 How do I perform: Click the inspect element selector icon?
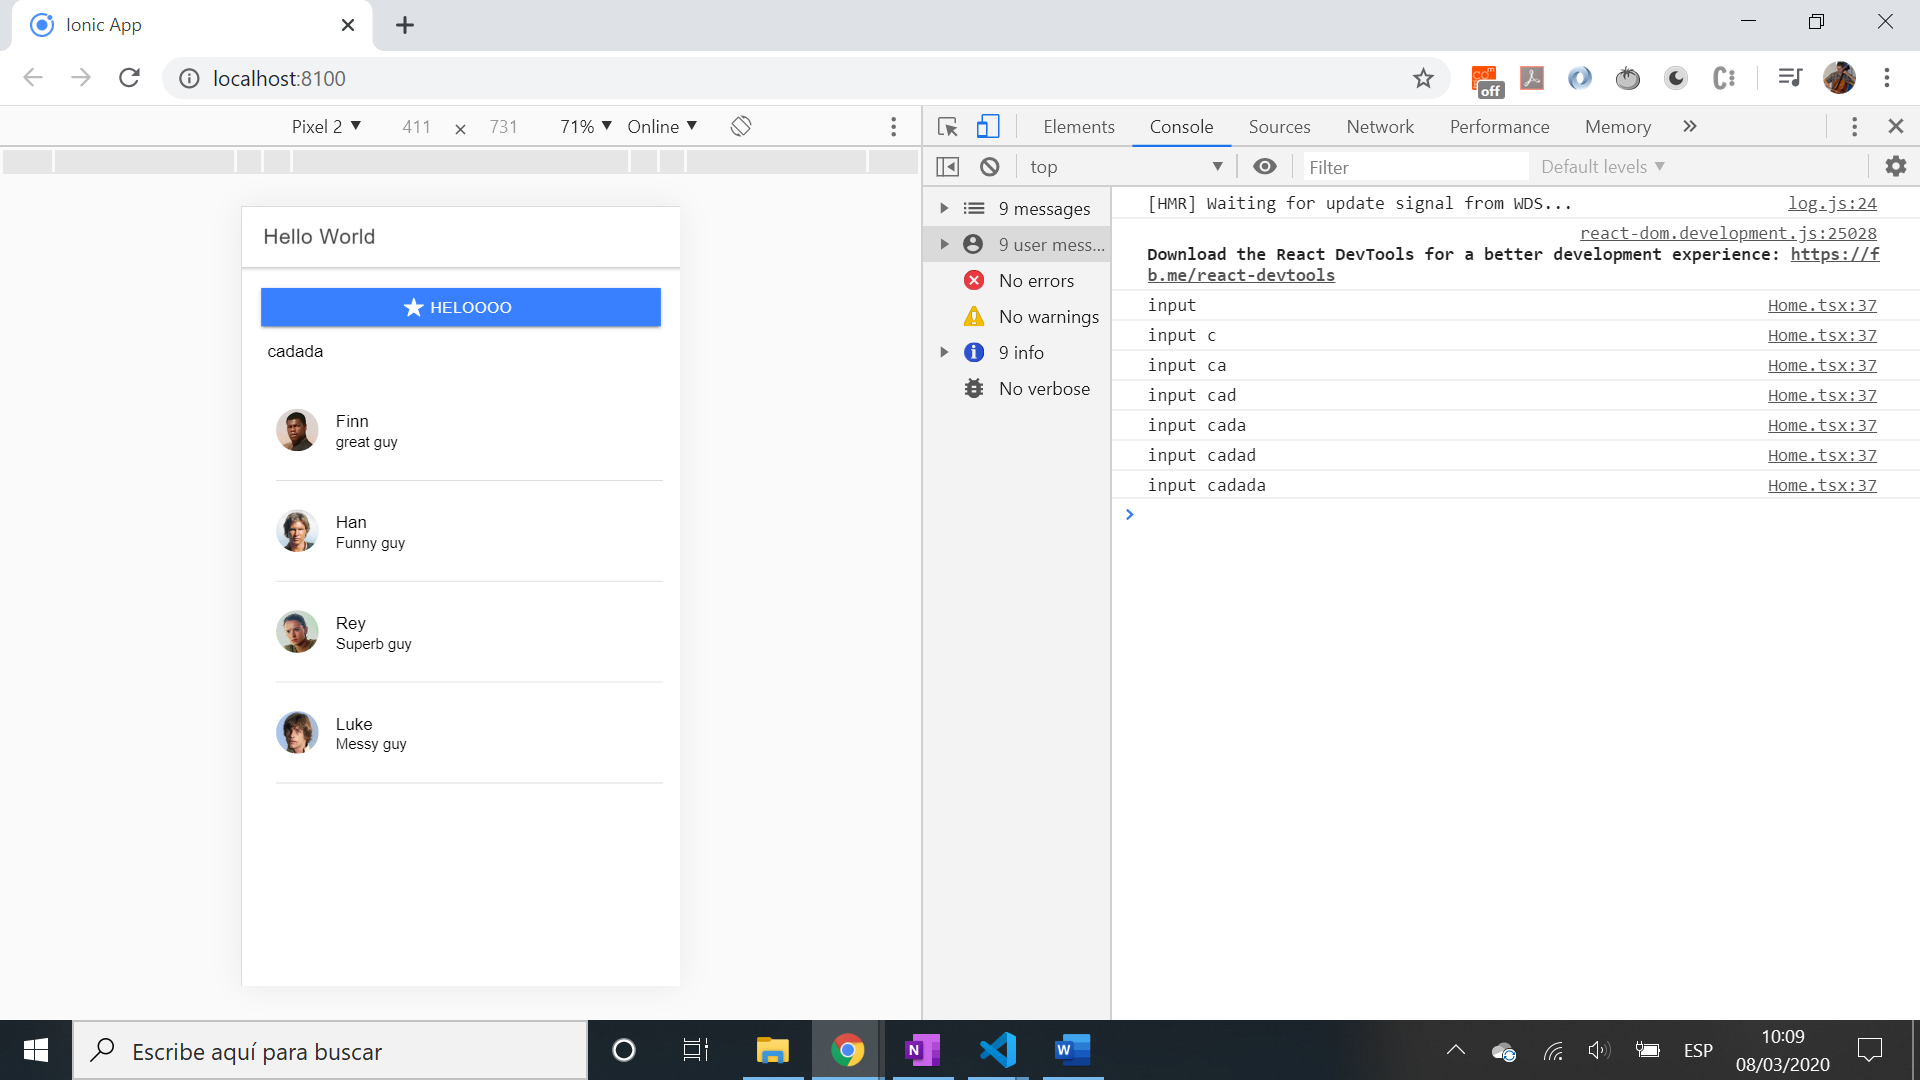click(947, 127)
